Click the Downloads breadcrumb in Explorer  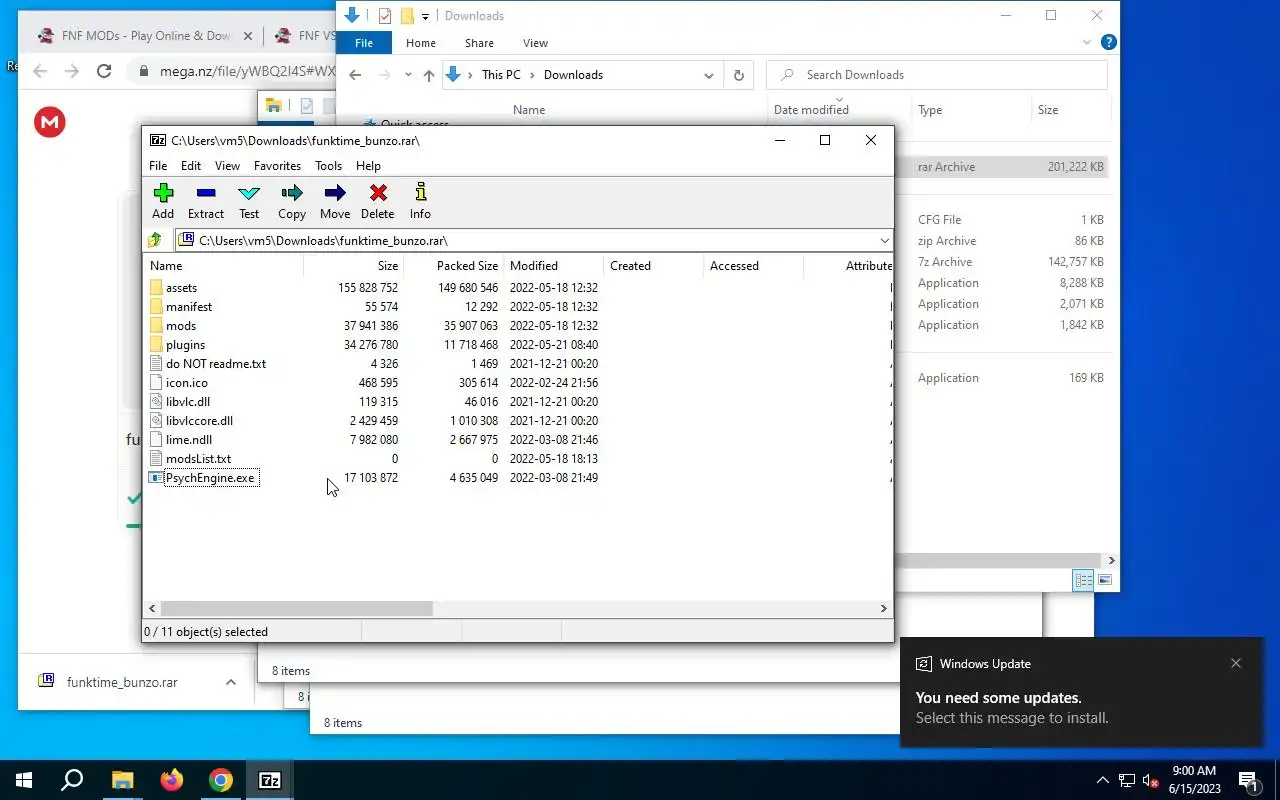573,75
